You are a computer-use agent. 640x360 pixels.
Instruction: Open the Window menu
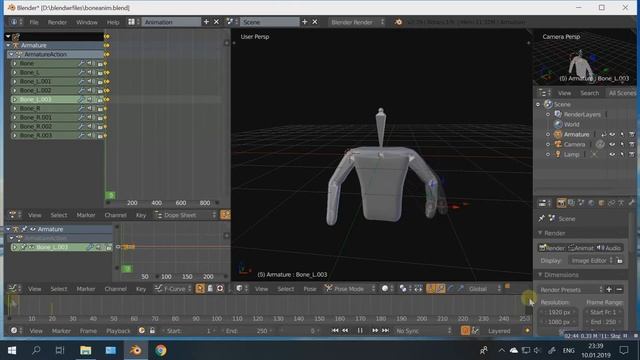point(87,22)
